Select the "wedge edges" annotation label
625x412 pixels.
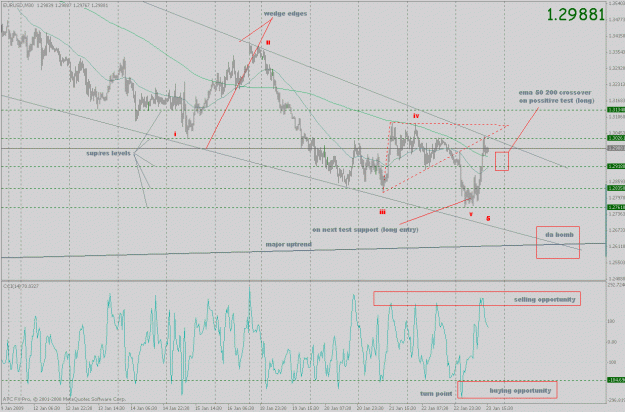(285, 14)
